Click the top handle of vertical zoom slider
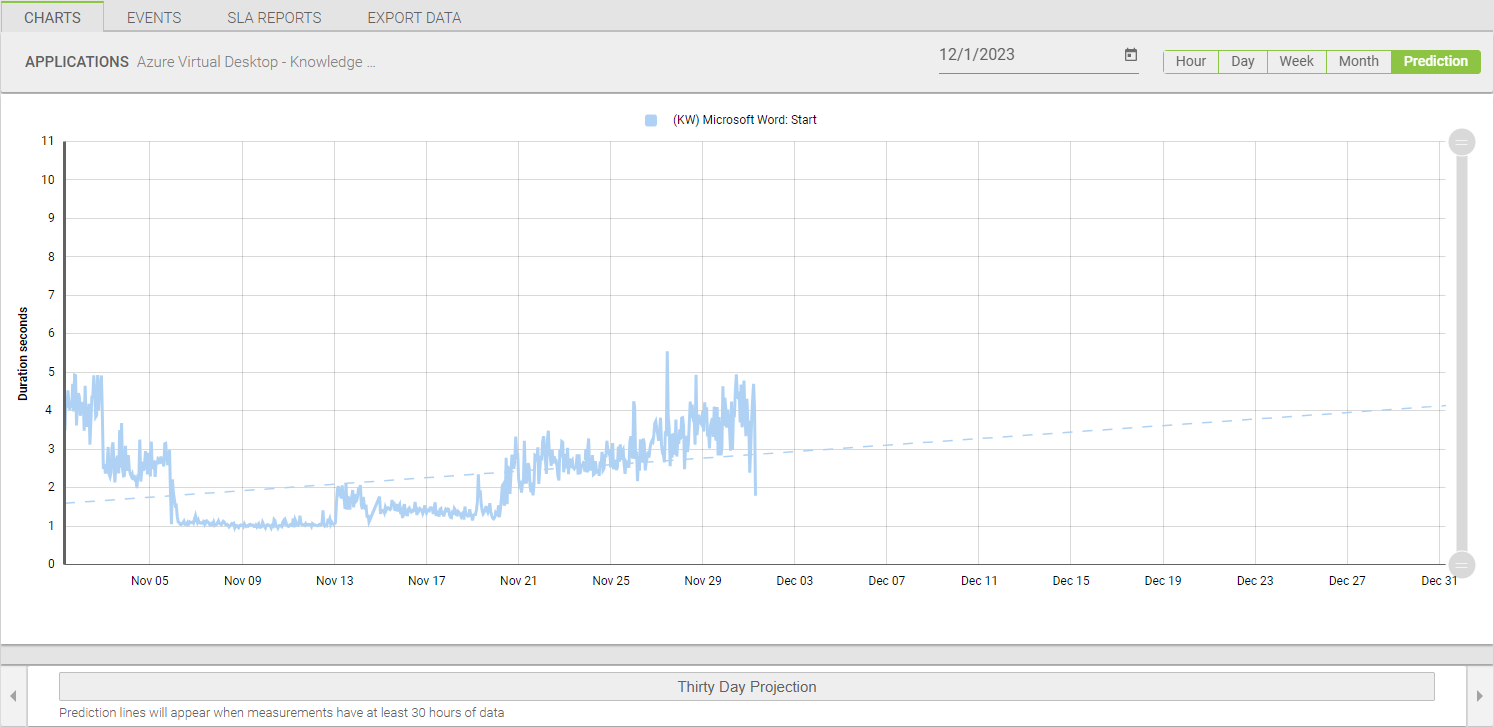Screen dimensions: 1494x727 click(x=1462, y=142)
